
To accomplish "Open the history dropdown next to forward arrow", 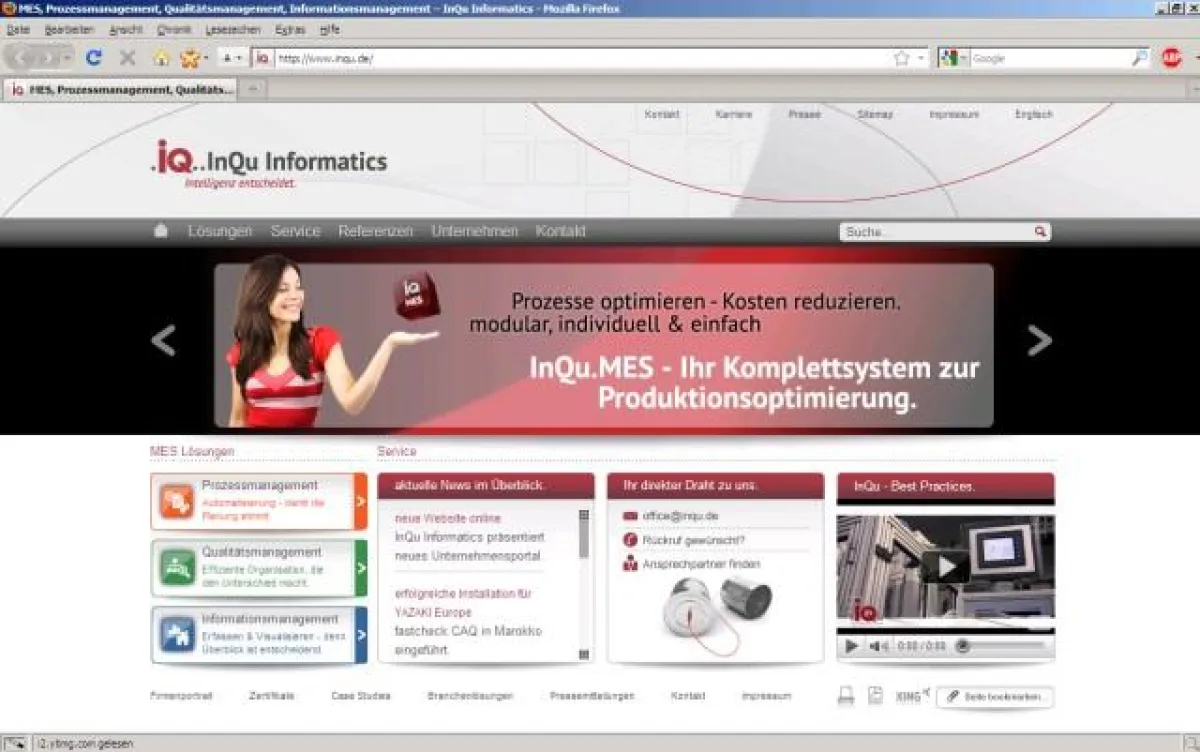I will [67, 58].
